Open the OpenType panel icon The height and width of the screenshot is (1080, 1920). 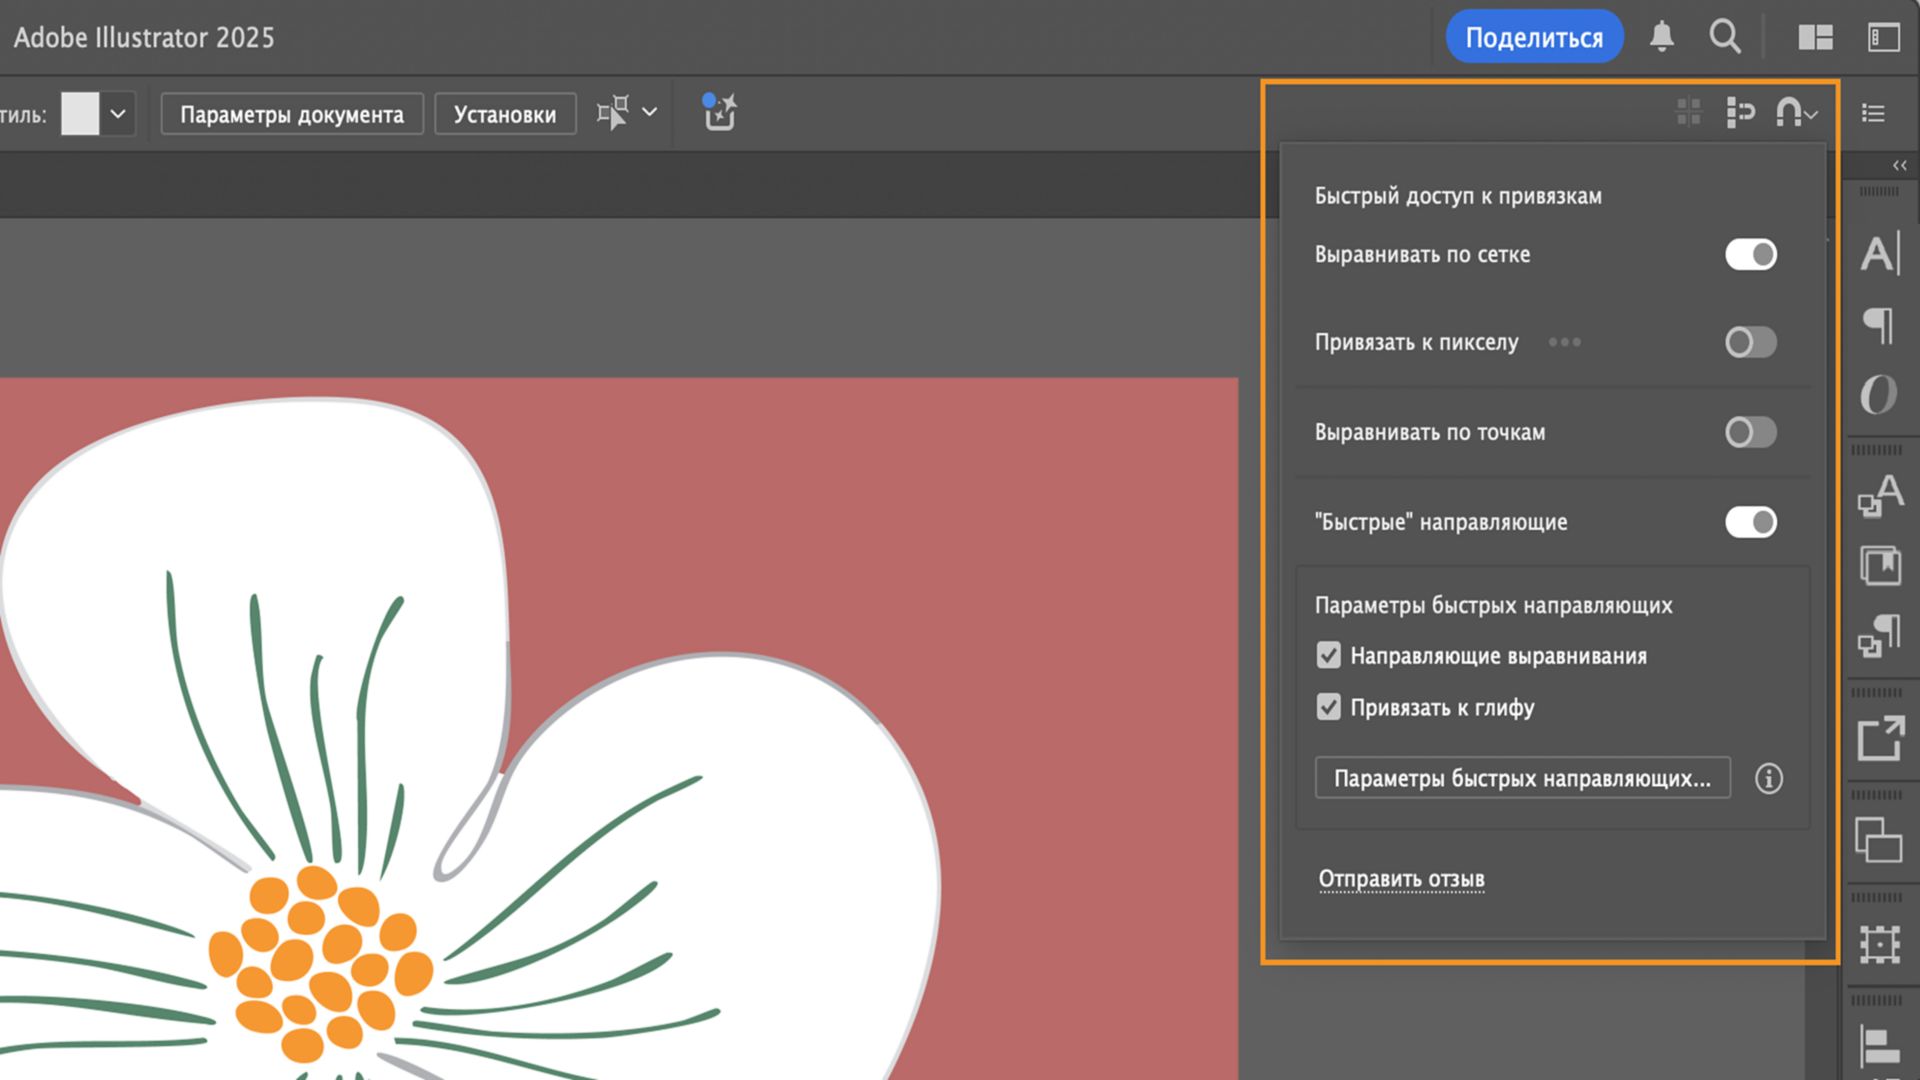coord(1879,394)
